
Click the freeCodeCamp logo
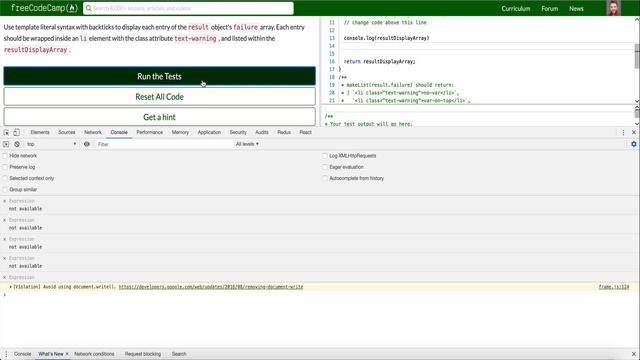pos(44,8)
